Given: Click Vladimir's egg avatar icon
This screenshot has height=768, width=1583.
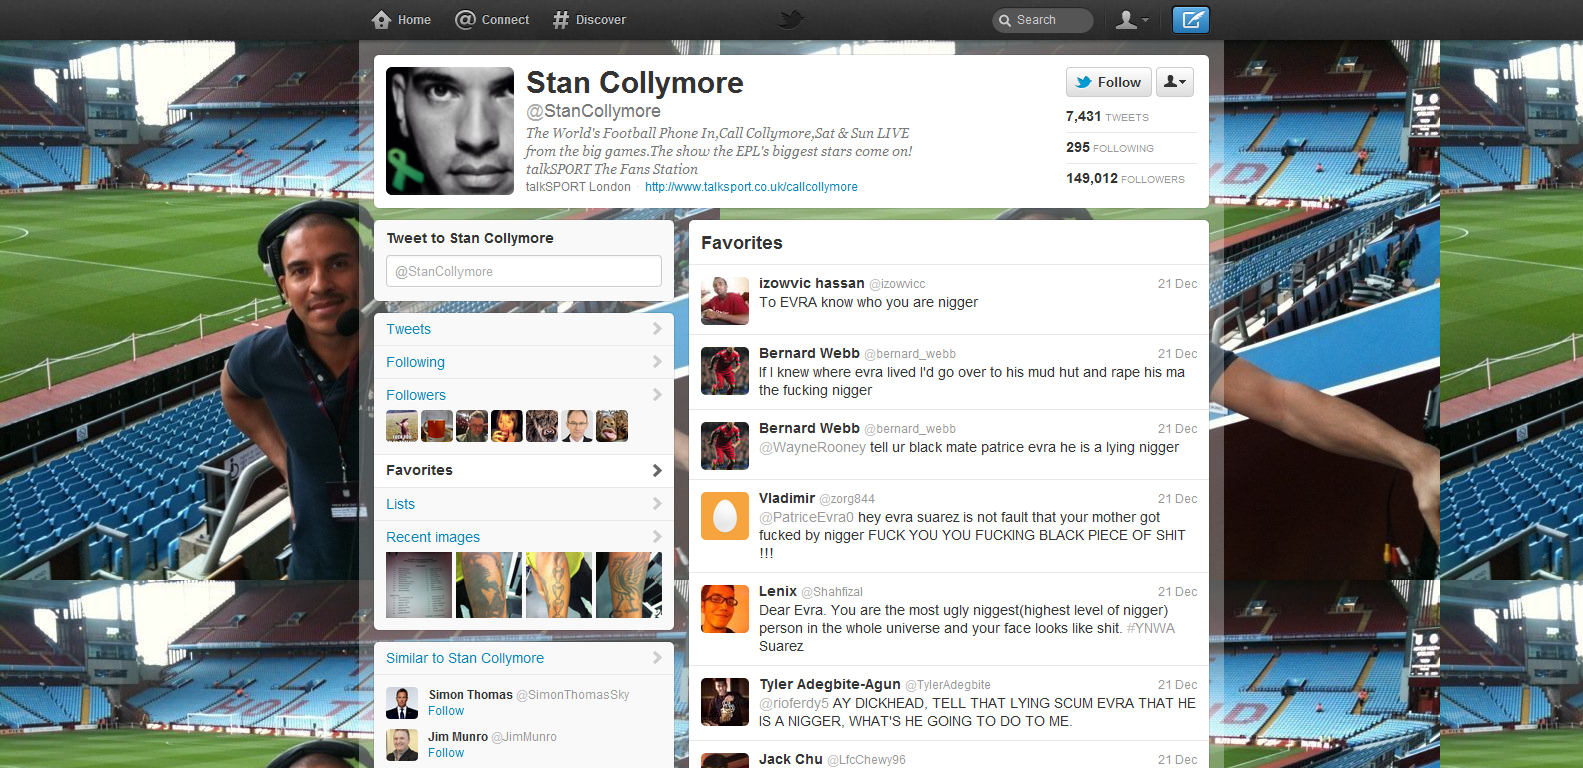Looking at the screenshot, I should click(725, 516).
